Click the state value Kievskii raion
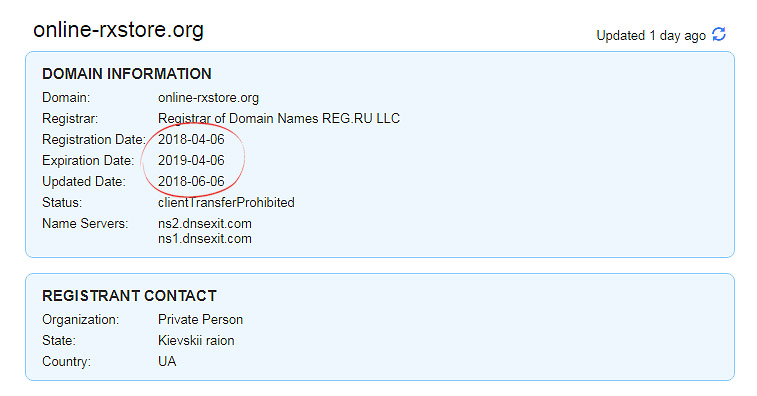Viewport: 757px width, 396px height. (x=196, y=340)
